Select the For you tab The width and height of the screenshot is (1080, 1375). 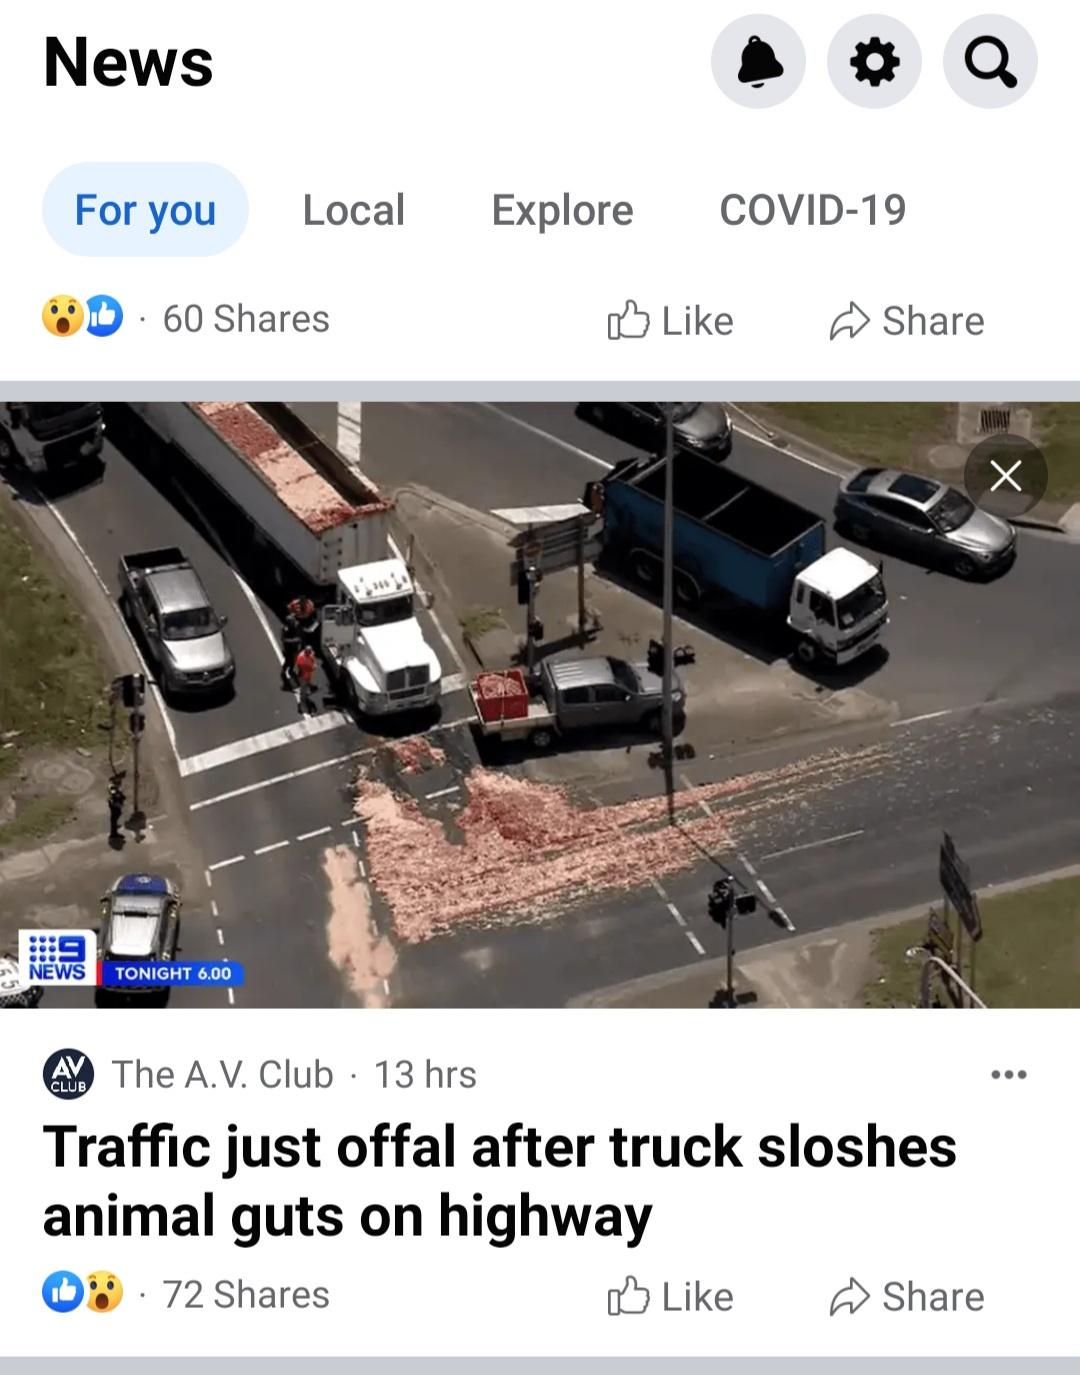[x=145, y=210]
